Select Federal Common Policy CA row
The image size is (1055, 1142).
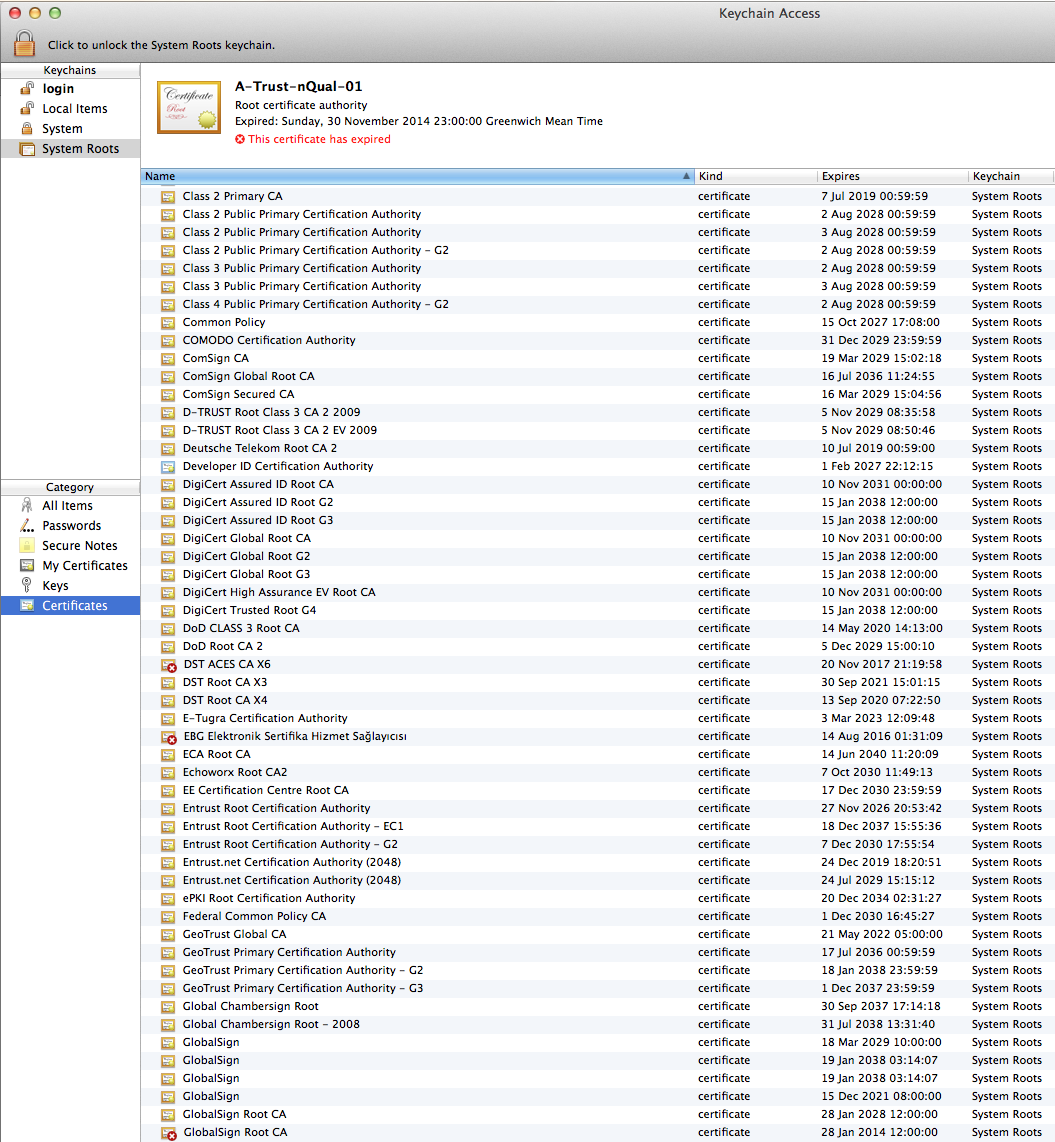597,916
